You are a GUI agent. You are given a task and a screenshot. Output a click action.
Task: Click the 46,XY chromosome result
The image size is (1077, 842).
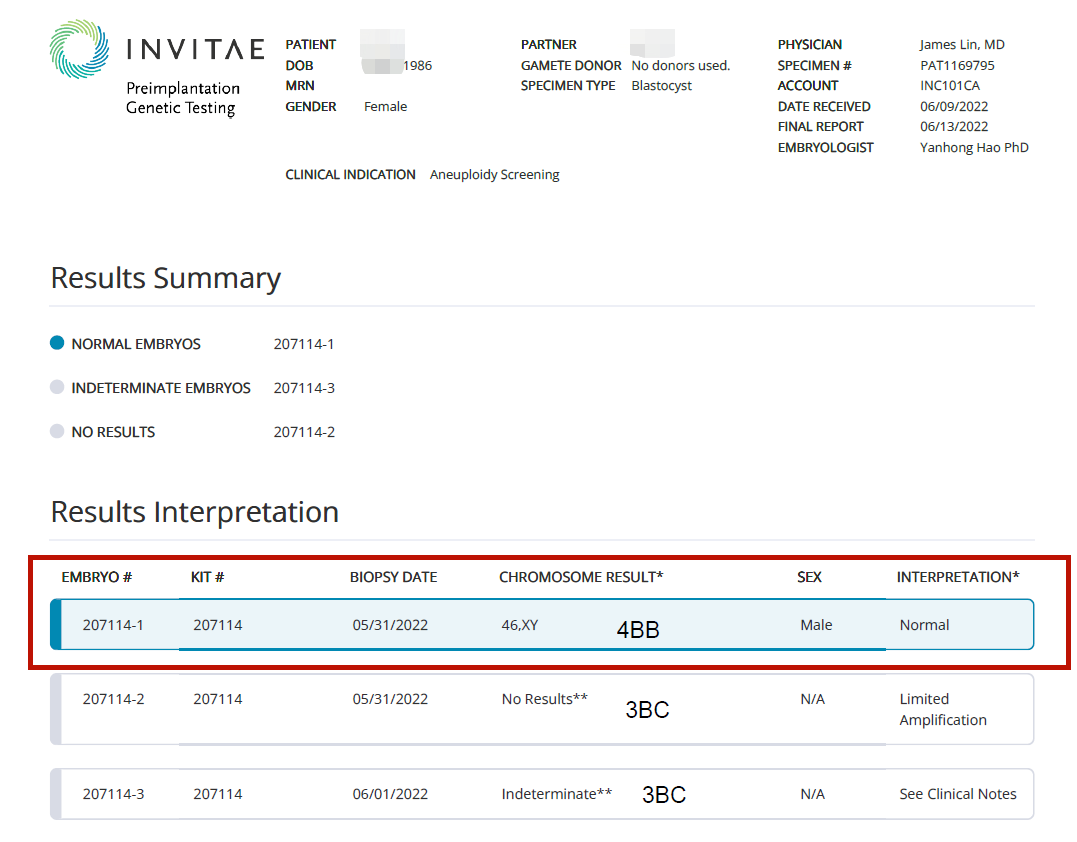pyautogui.click(x=520, y=625)
